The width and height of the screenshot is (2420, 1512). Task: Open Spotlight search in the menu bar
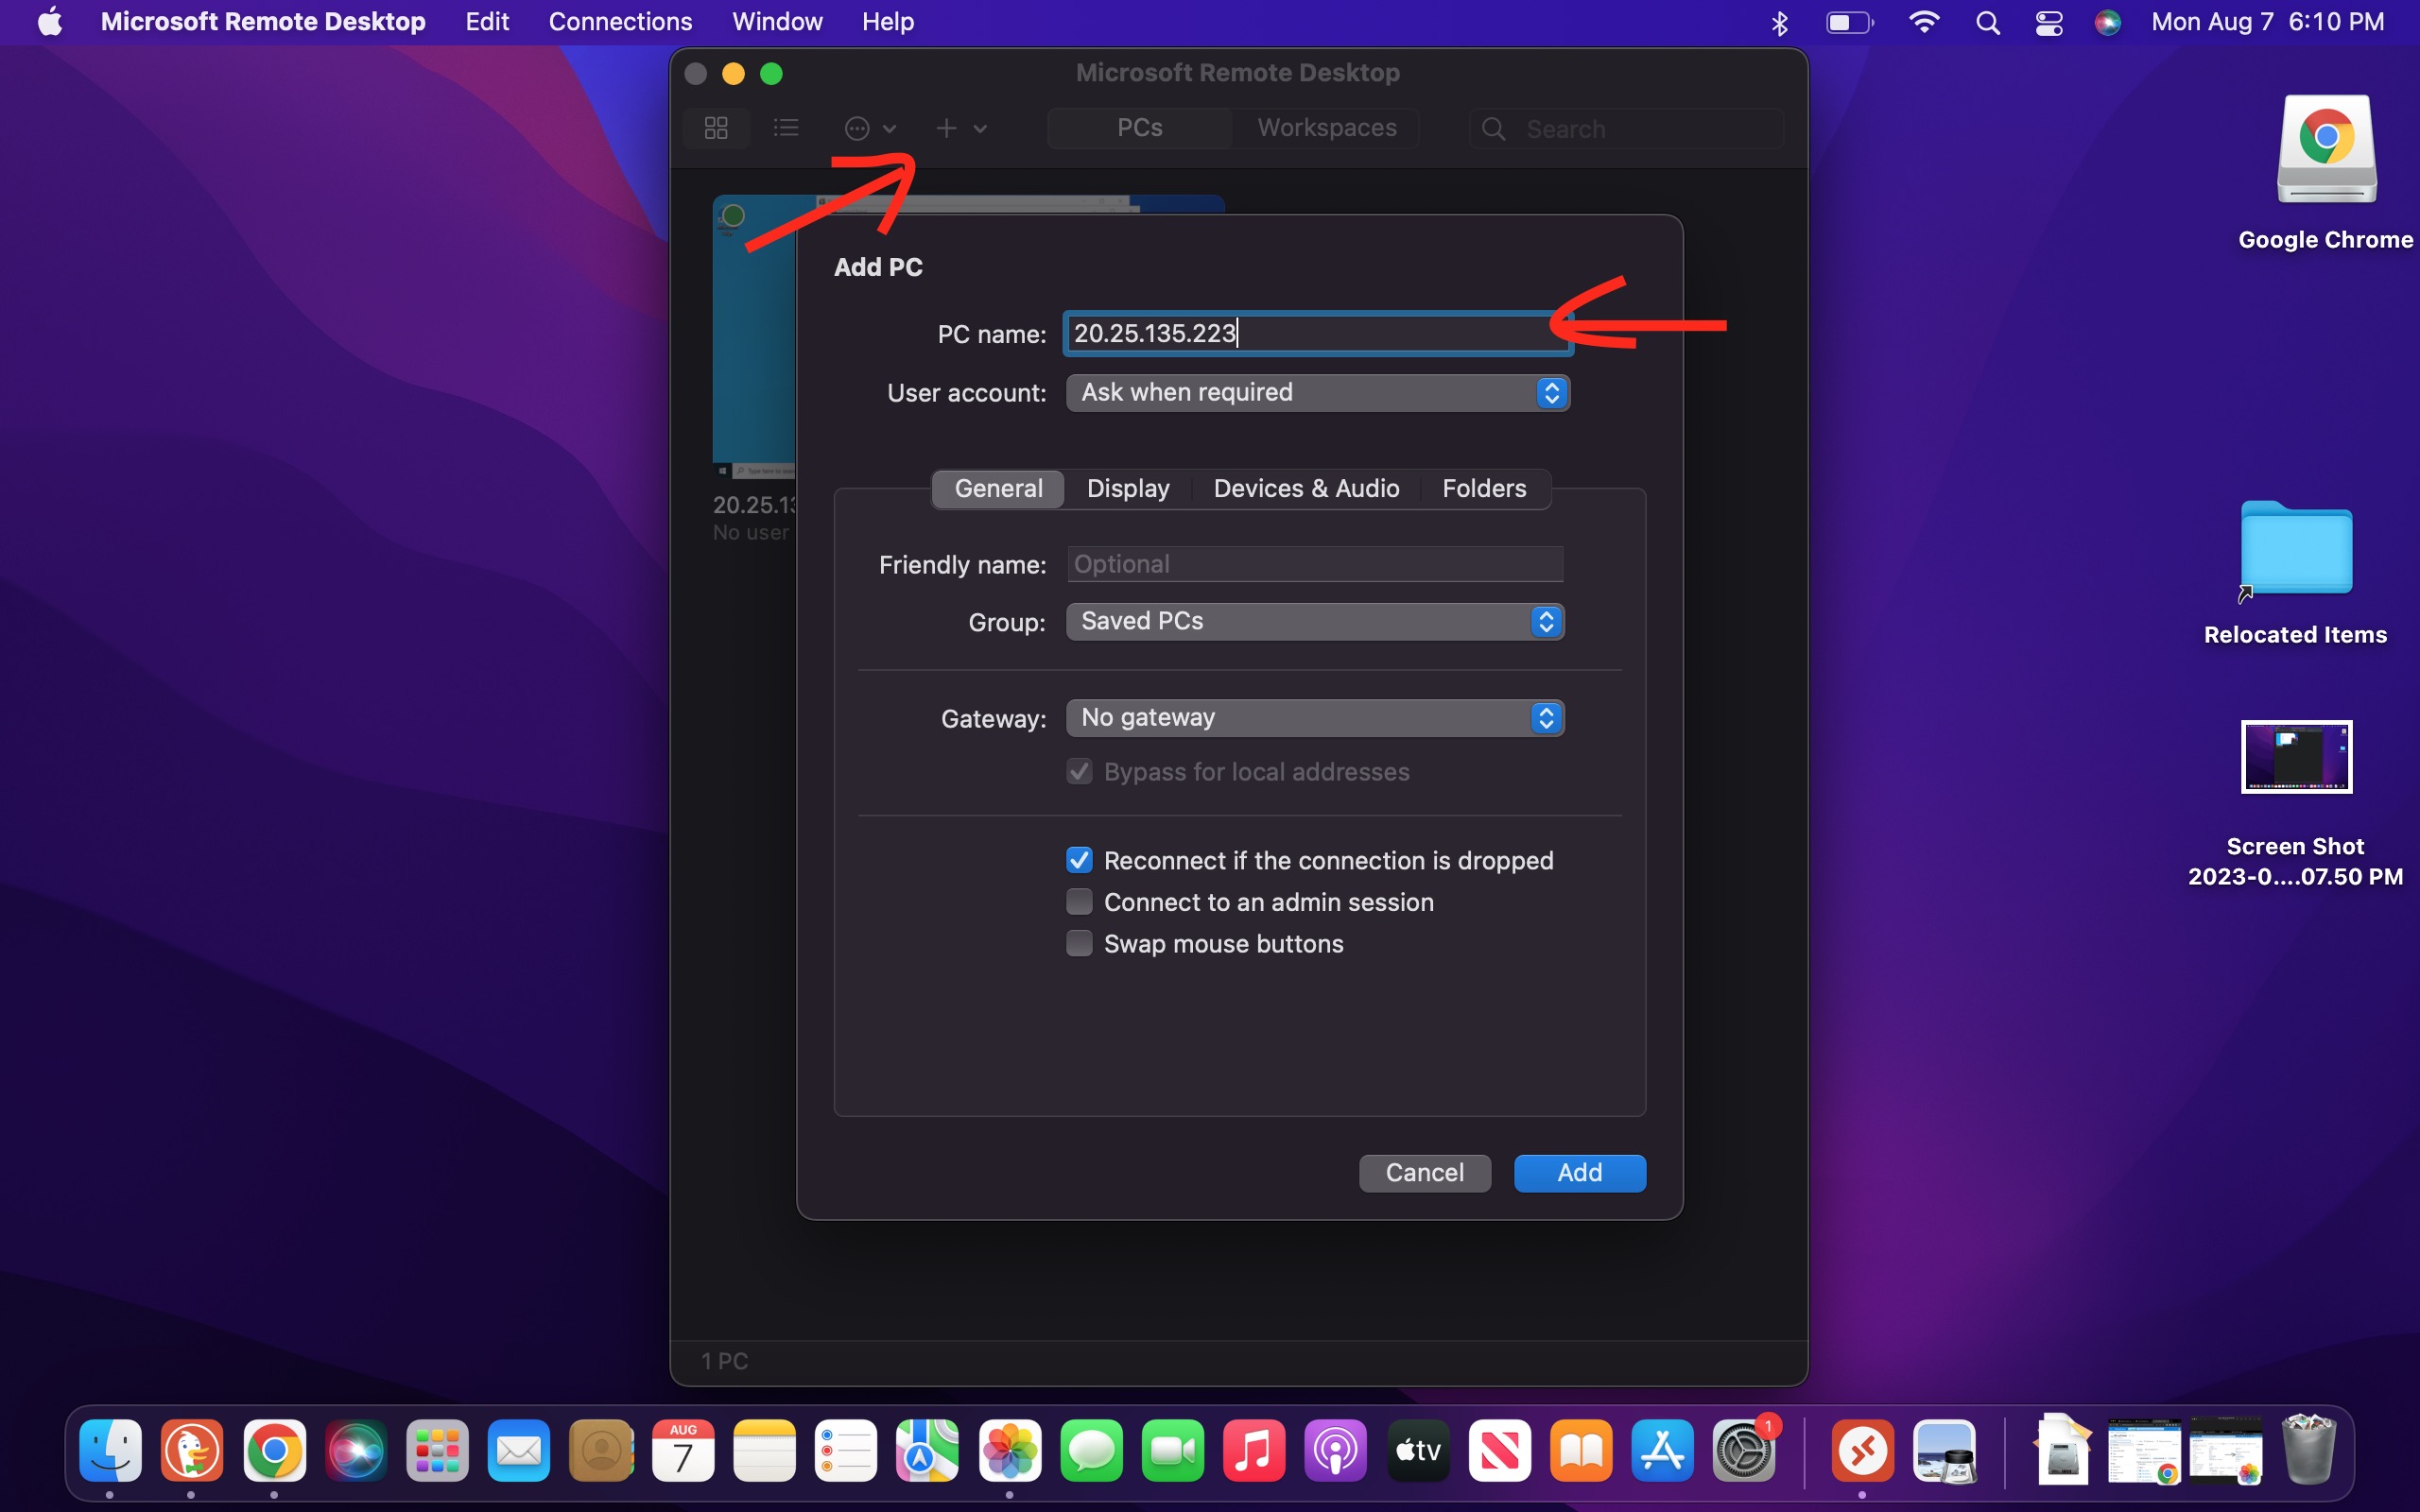(1988, 22)
